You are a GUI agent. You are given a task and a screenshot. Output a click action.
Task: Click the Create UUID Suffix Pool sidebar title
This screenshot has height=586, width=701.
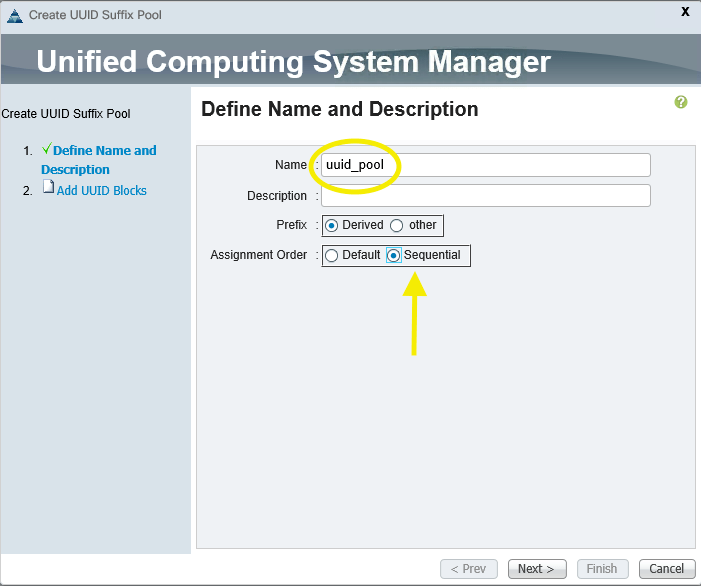point(66,114)
